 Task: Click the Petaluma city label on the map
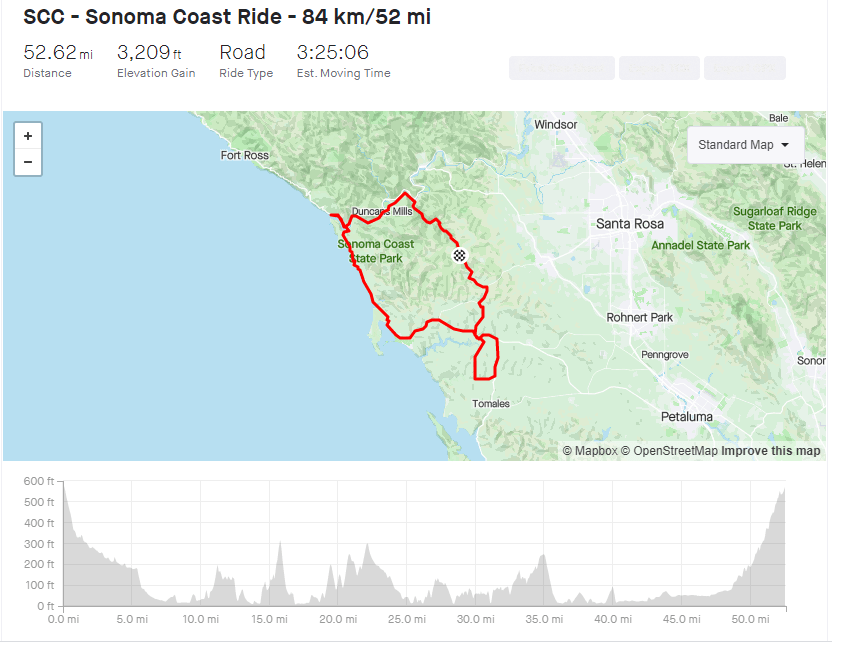tap(687, 416)
